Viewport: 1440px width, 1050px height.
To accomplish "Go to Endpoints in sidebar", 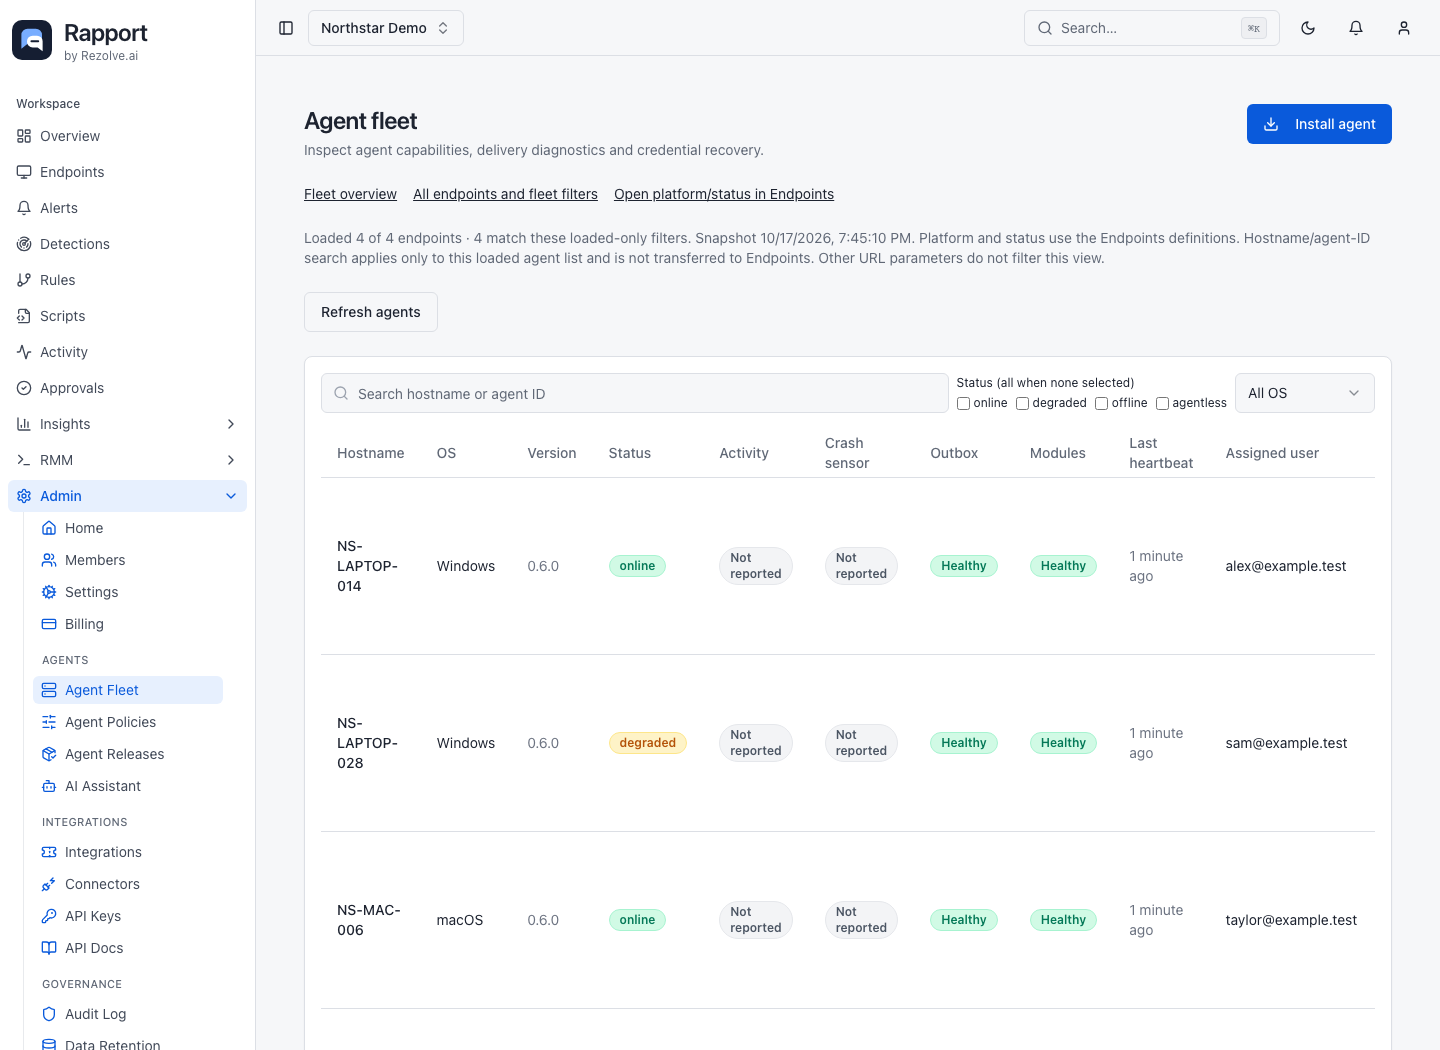I will pyautogui.click(x=127, y=172).
